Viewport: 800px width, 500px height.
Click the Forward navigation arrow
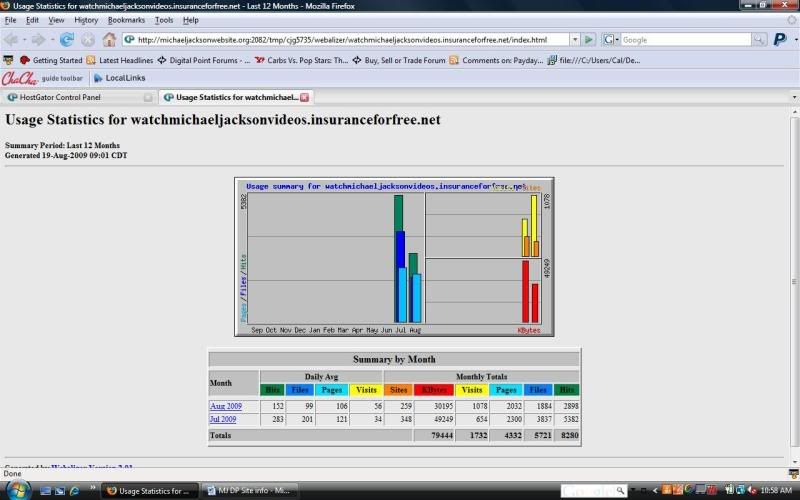coord(38,39)
